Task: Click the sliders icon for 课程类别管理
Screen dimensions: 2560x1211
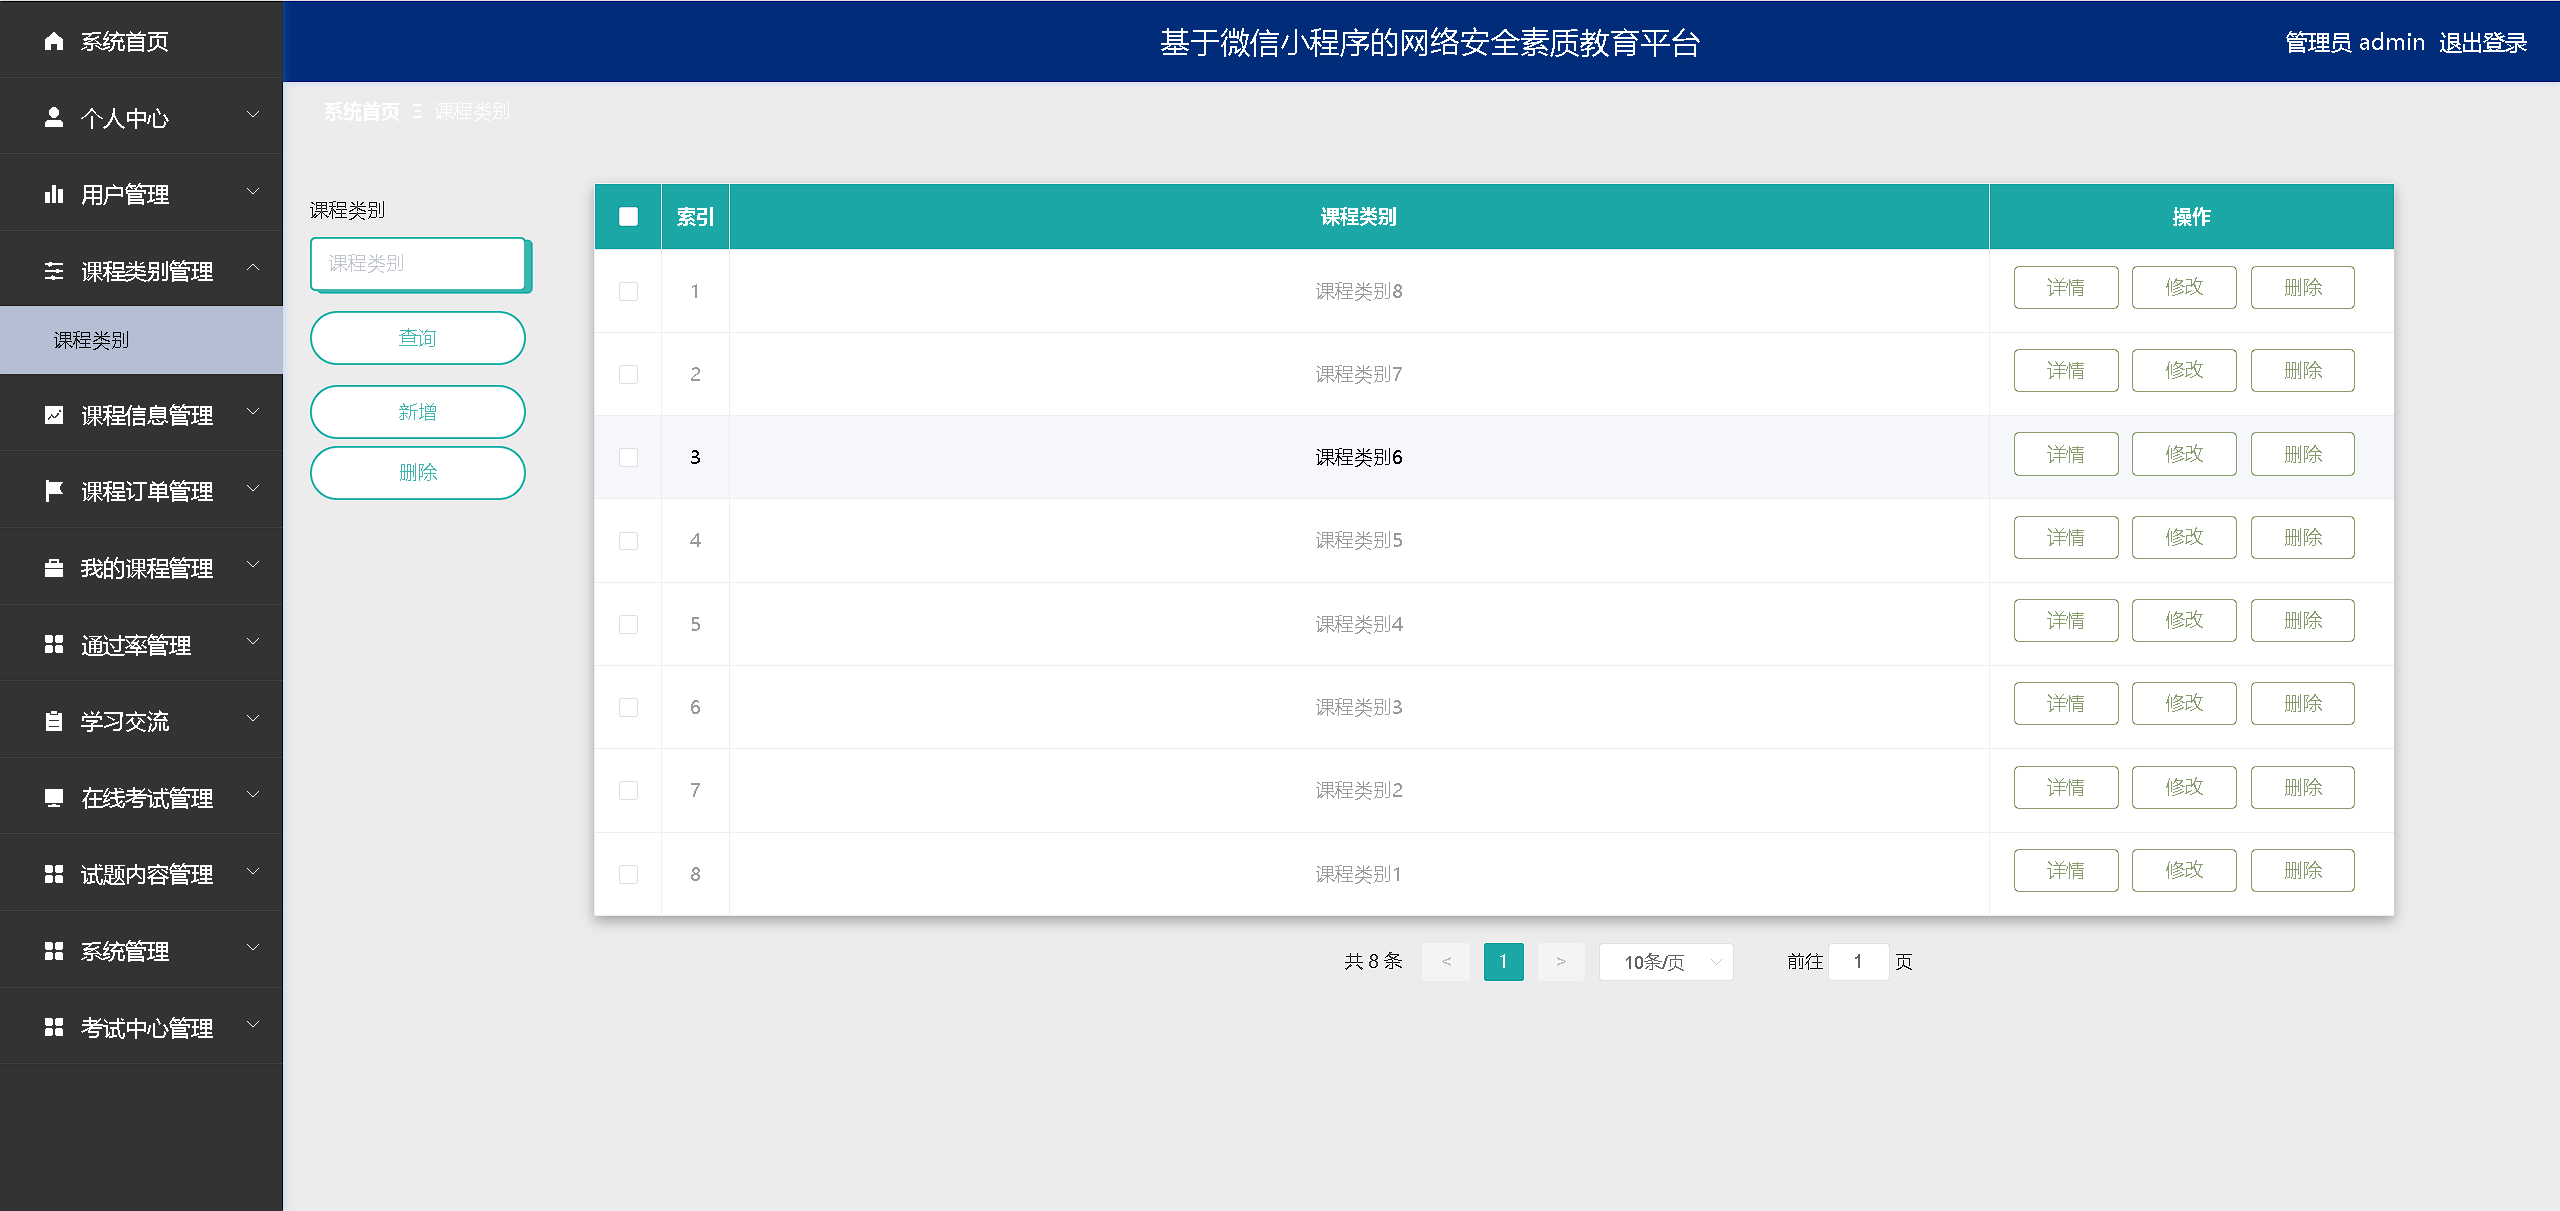Action: (x=54, y=271)
